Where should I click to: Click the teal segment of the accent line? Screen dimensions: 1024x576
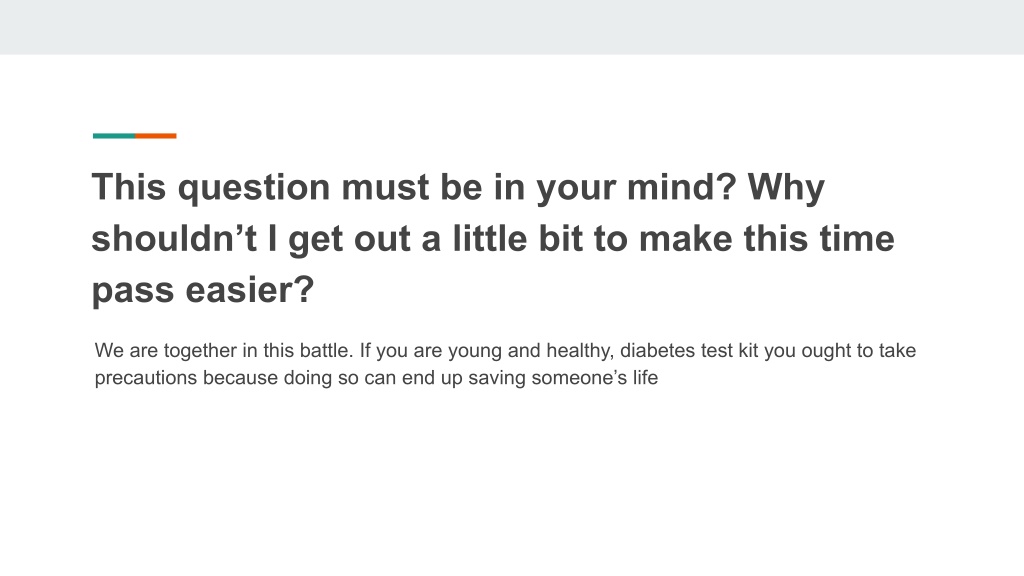[114, 136]
